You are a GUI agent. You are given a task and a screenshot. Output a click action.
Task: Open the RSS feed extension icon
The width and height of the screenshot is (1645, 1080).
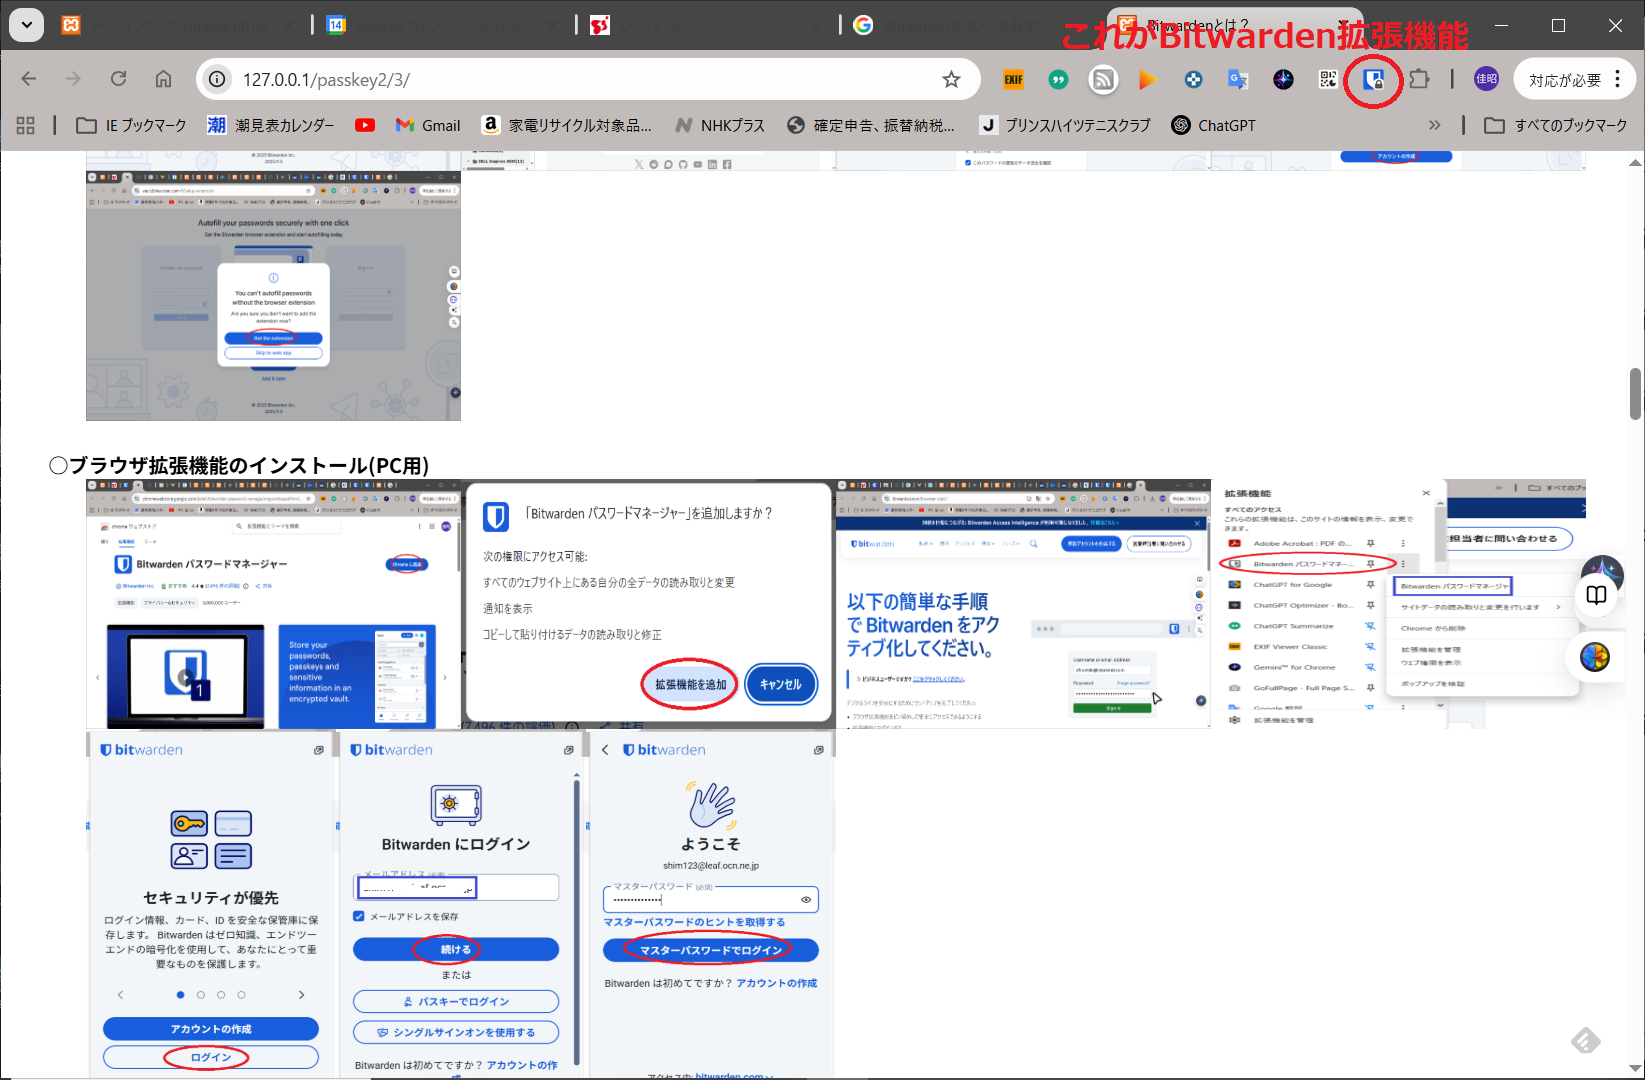coord(1103,80)
